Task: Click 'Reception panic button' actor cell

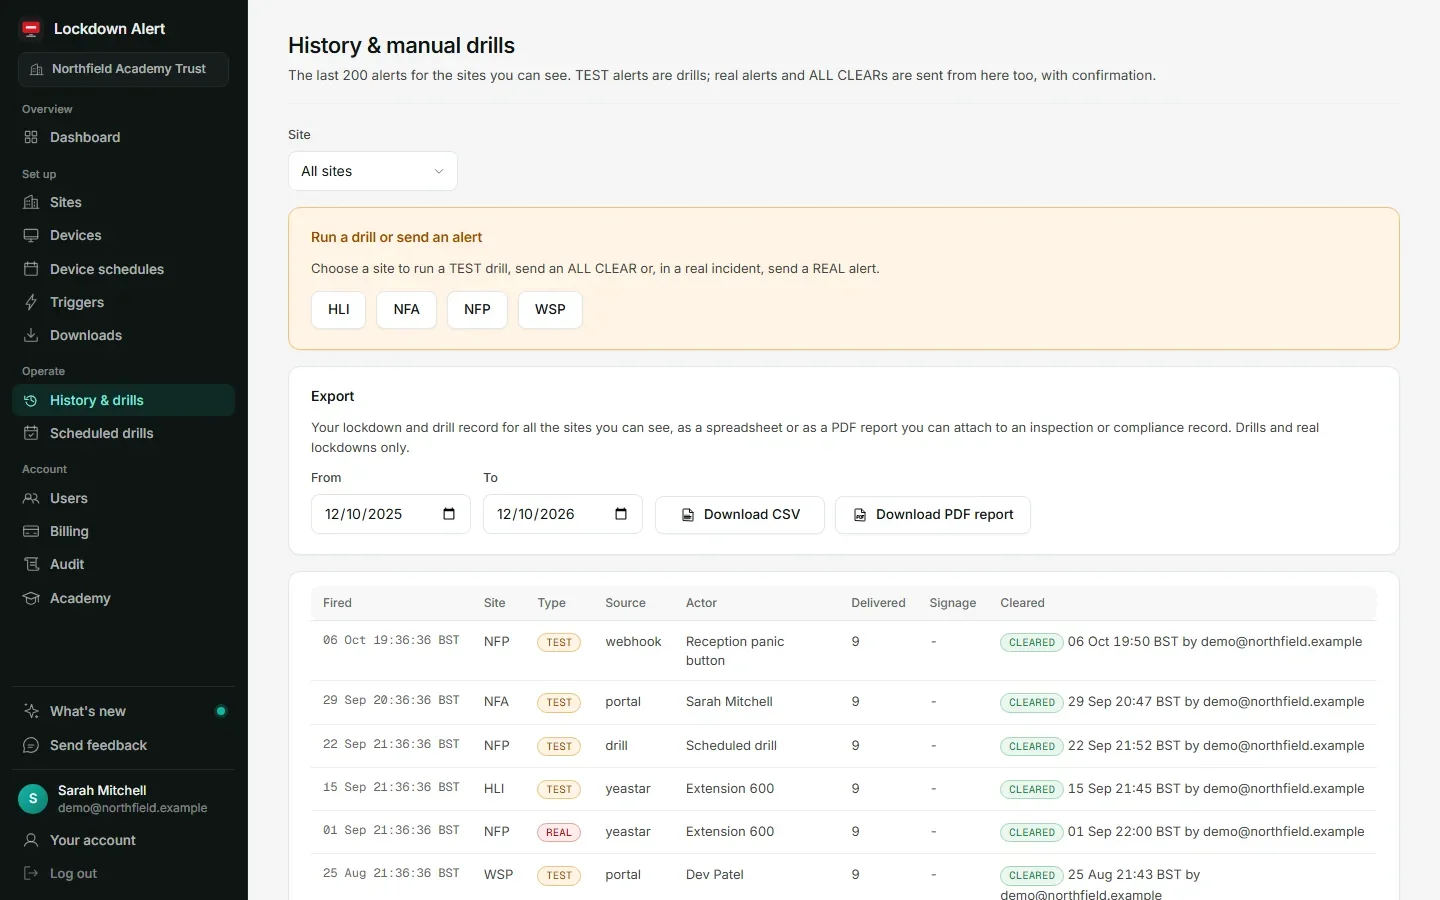Action: [735, 651]
